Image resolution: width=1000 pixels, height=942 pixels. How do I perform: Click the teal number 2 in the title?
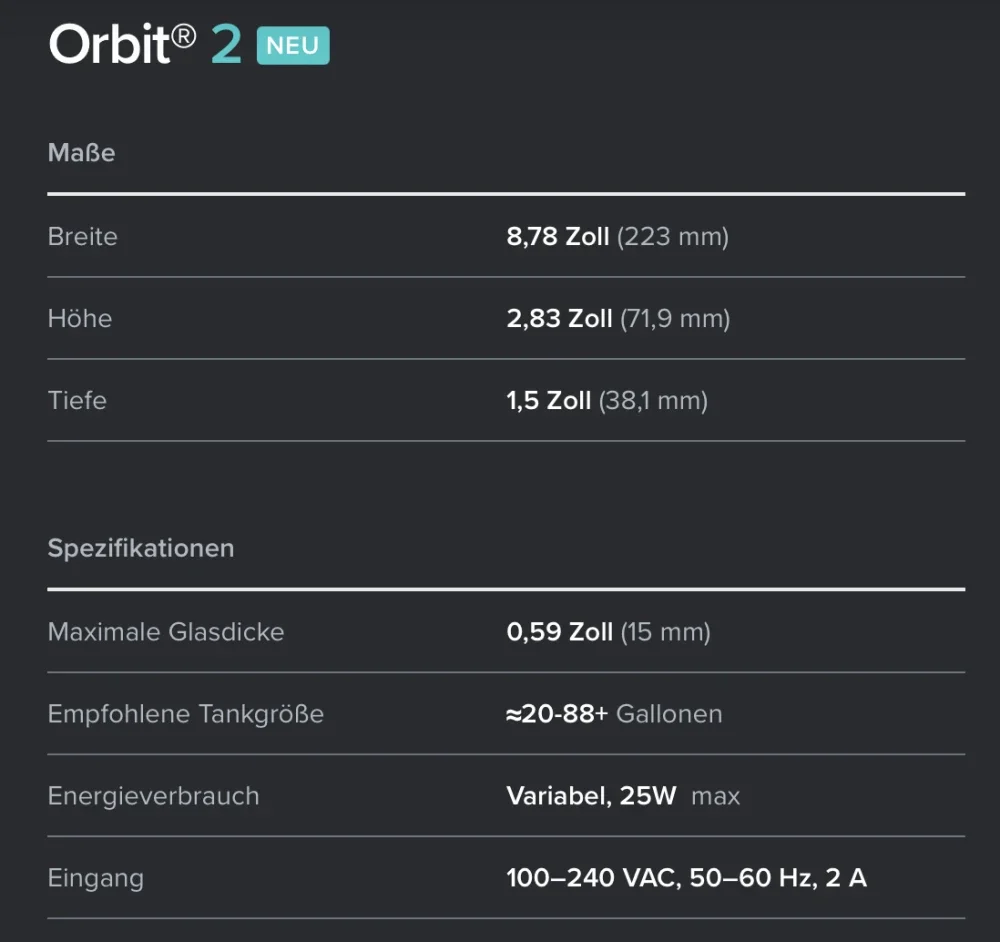tap(226, 45)
